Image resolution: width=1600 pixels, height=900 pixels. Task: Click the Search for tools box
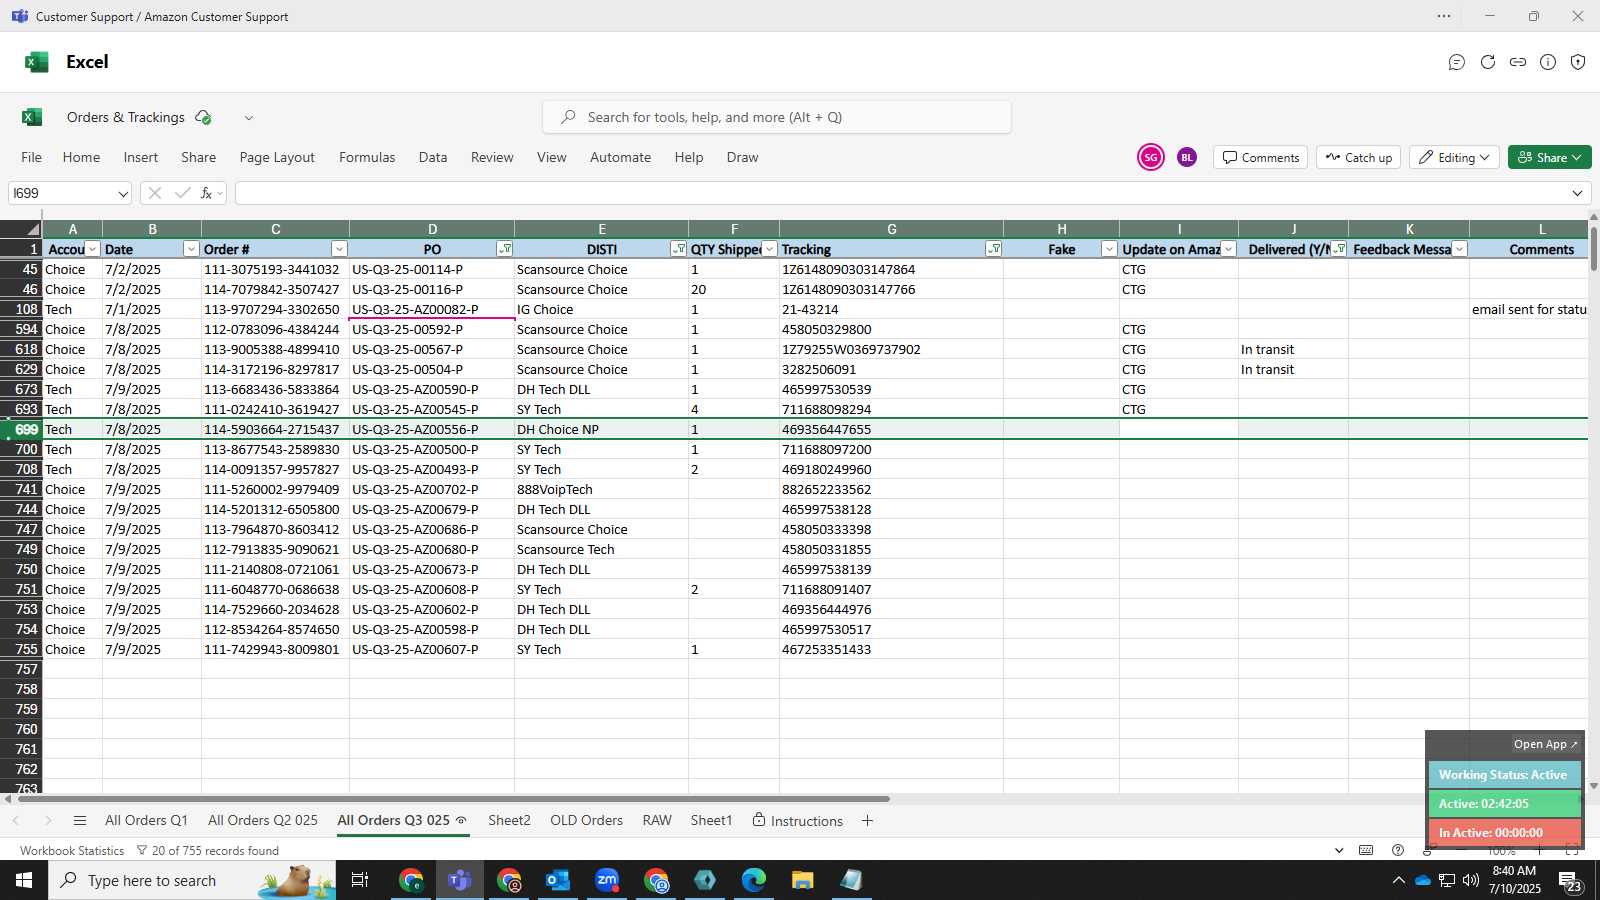tap(777, 117)
